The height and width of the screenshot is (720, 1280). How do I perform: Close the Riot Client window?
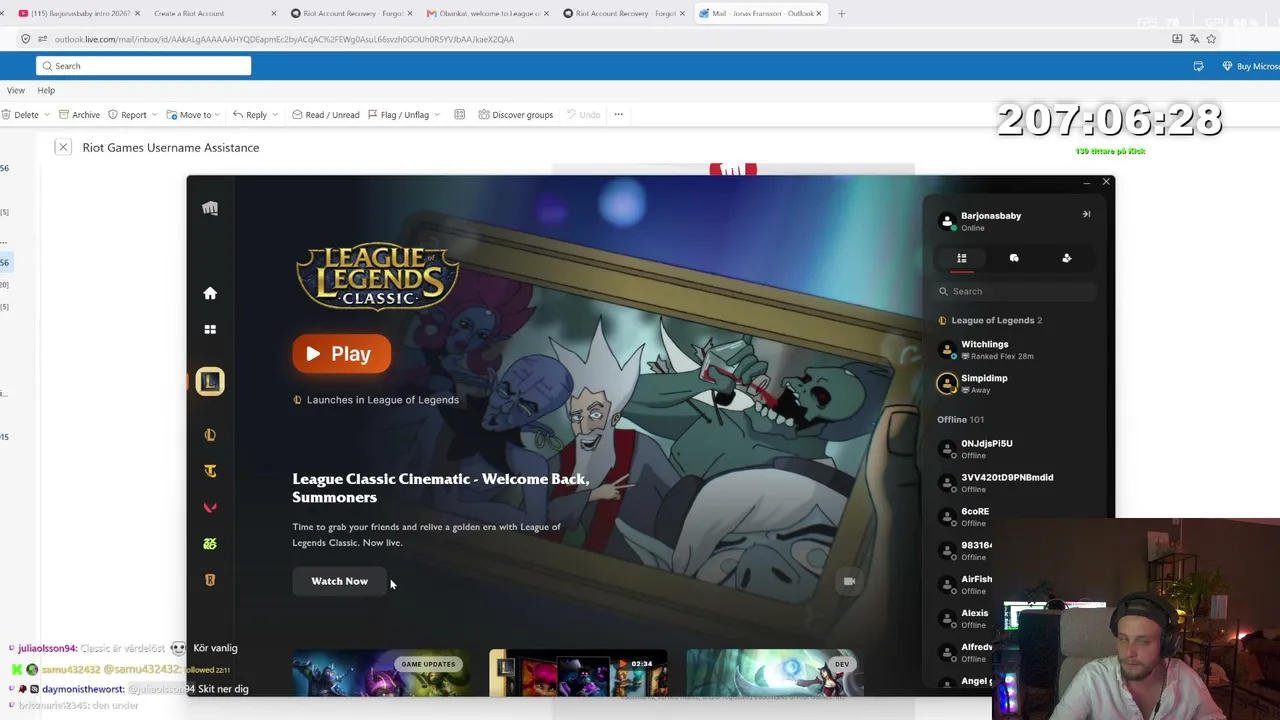pyautogui.click(x=1106, y=182)
